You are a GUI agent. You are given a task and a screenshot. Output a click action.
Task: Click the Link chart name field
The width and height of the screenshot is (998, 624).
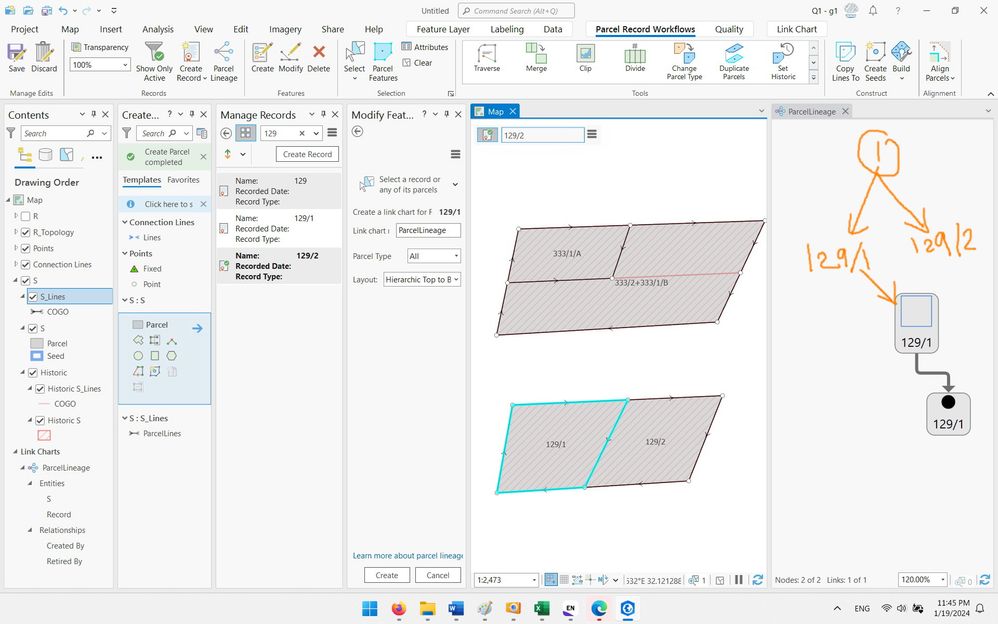(x=428, y=230)
